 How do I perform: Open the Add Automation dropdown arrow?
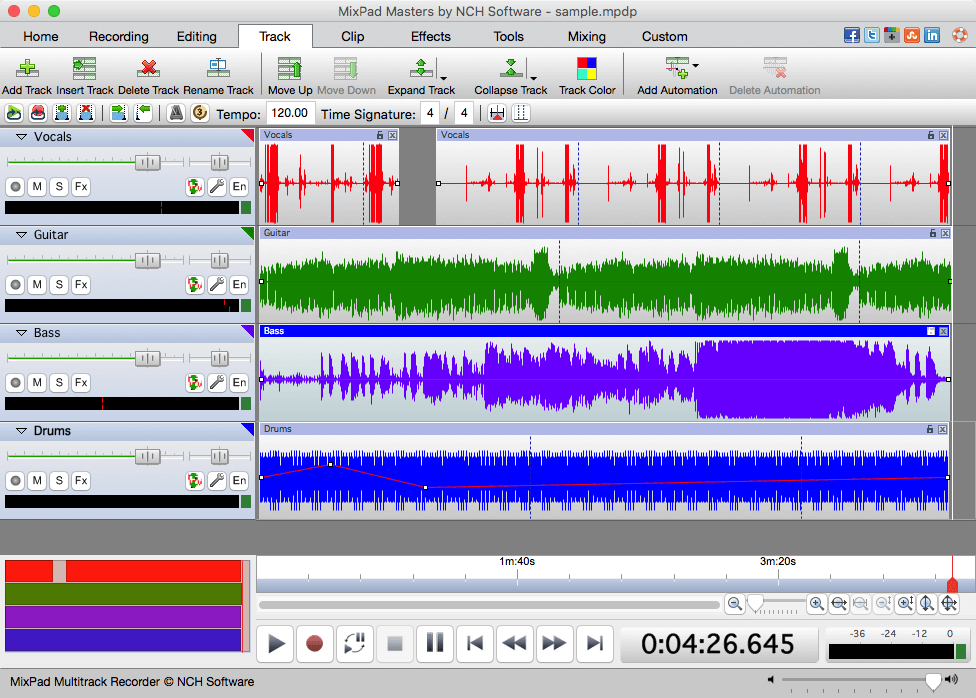click(696, 65)
